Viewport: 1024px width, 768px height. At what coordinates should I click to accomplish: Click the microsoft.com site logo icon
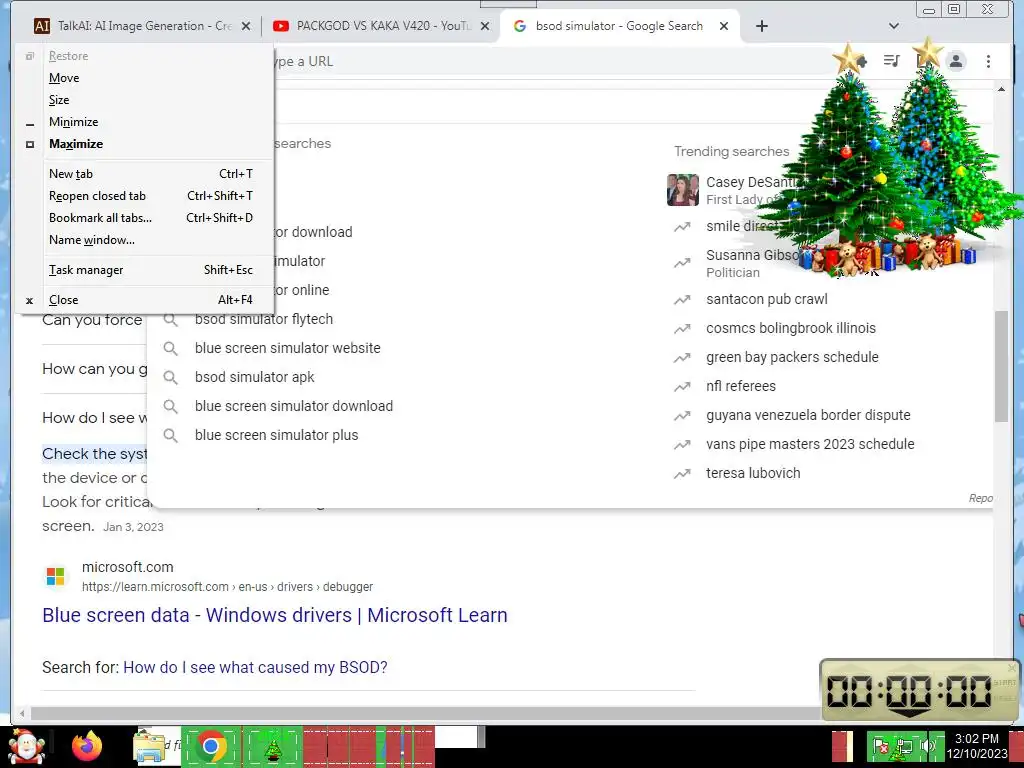point(56,576)
